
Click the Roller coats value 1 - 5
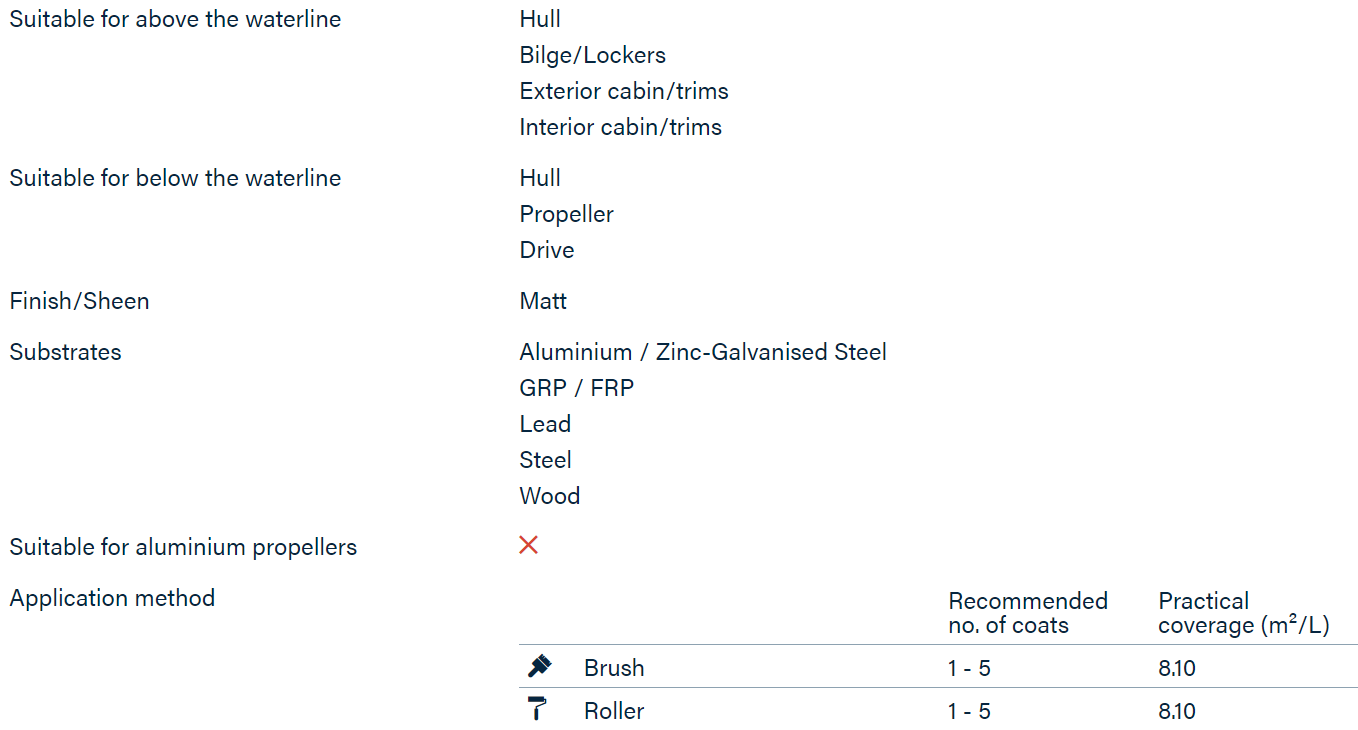coord(969,711)
